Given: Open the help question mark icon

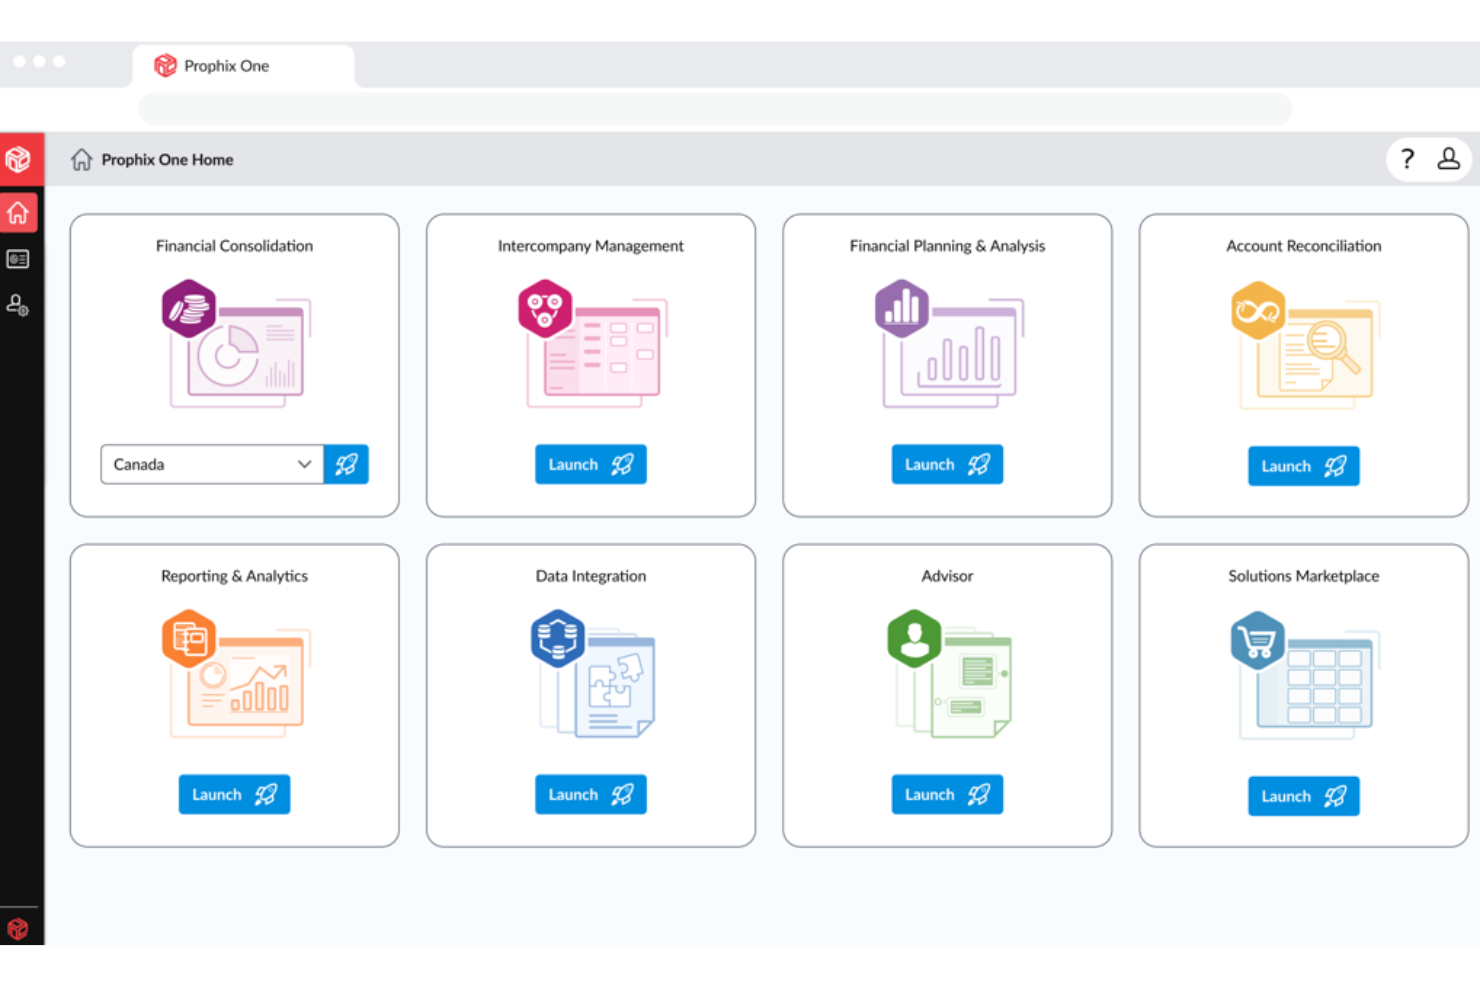Looking at the screenshot, I should (1408, 159).
